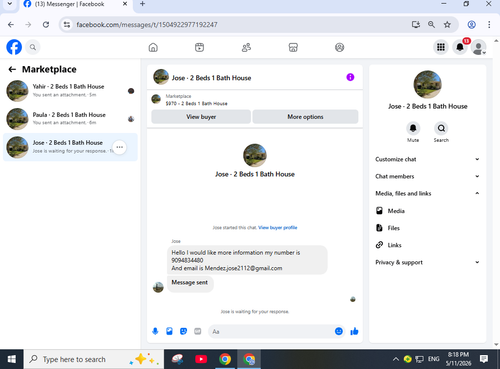Click the View buyer button
Image resolution: width=500 pixels, height=369 pixels.
(x=201, y=117)
